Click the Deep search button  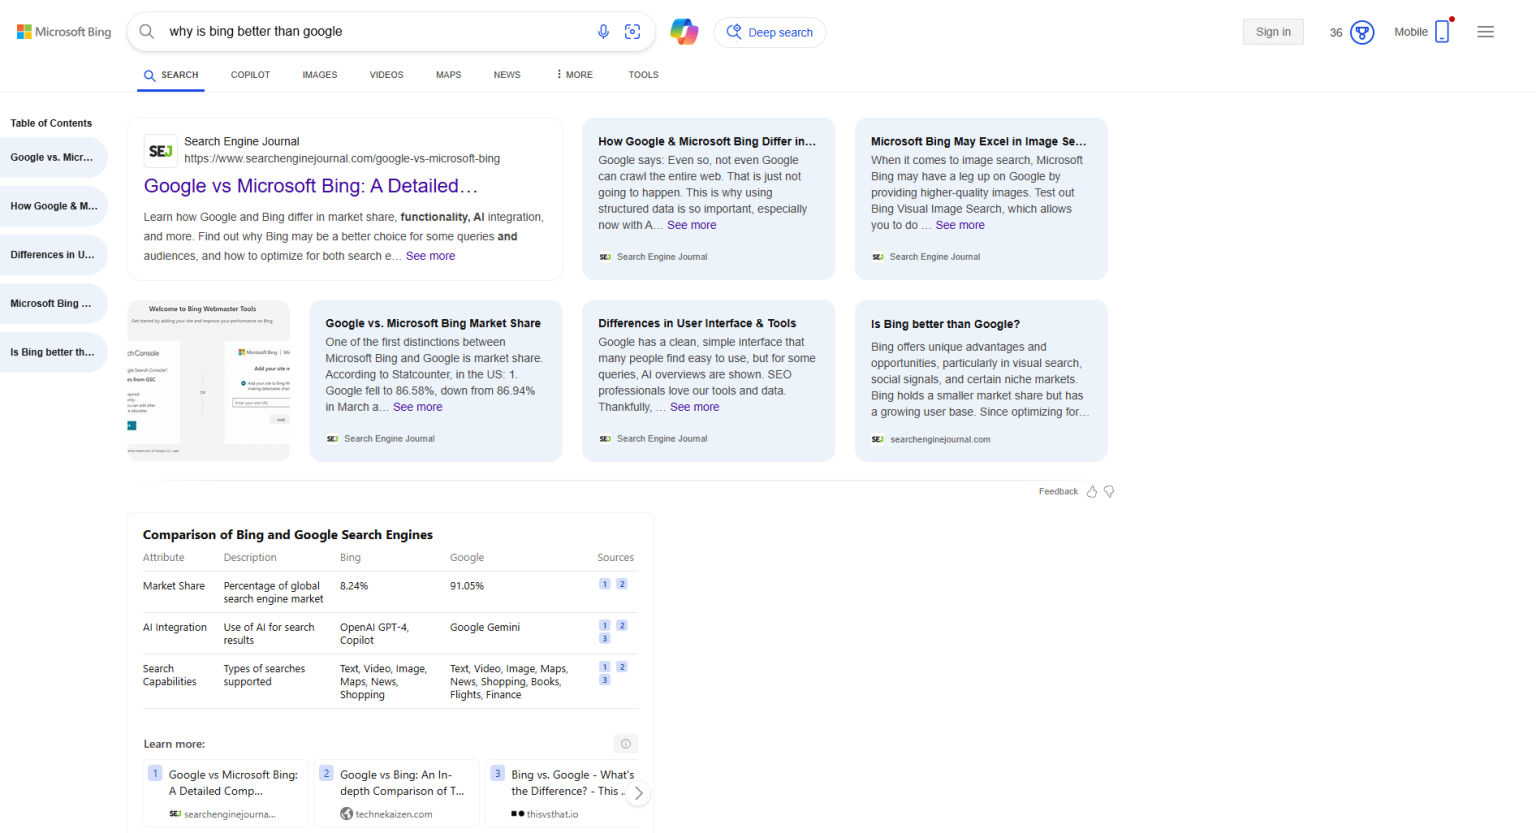(x=769, y=32)
